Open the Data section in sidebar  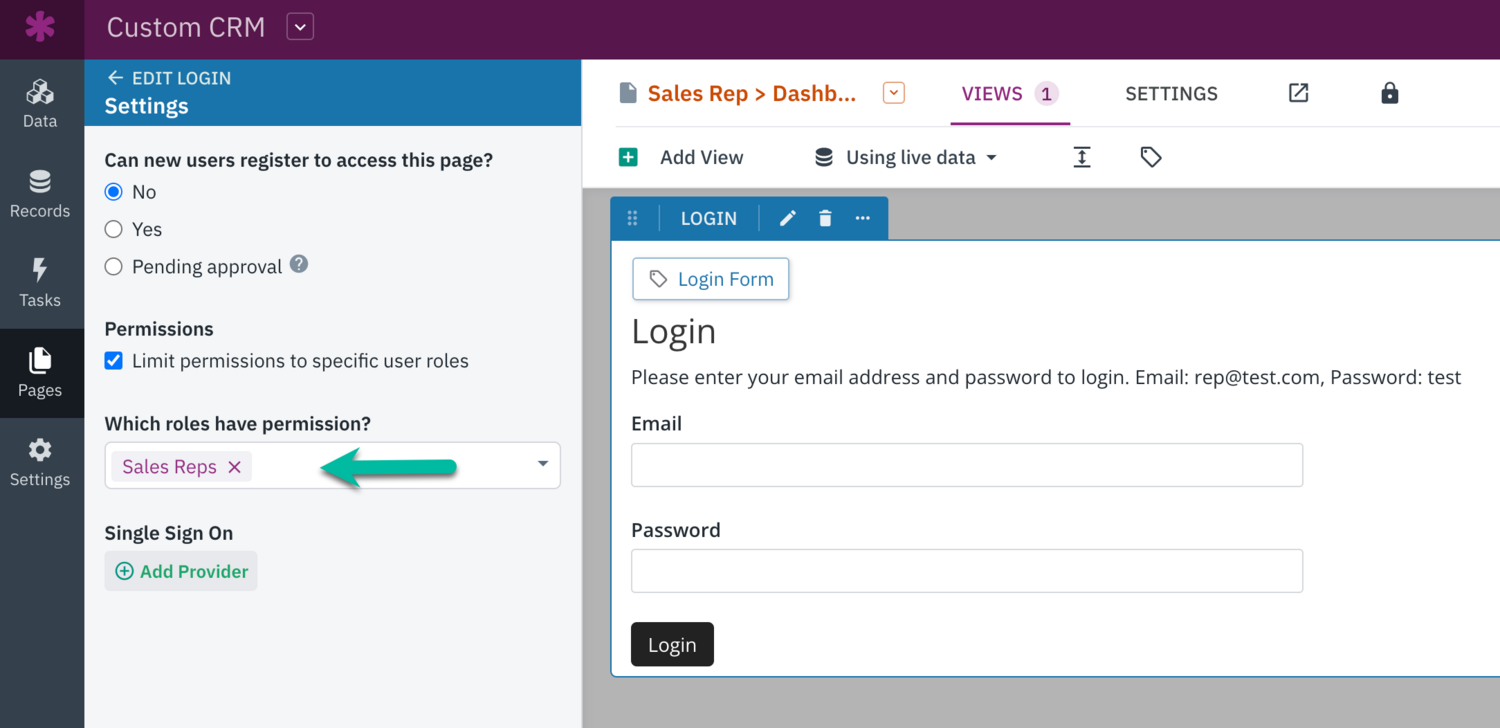[x=40, y=104]
